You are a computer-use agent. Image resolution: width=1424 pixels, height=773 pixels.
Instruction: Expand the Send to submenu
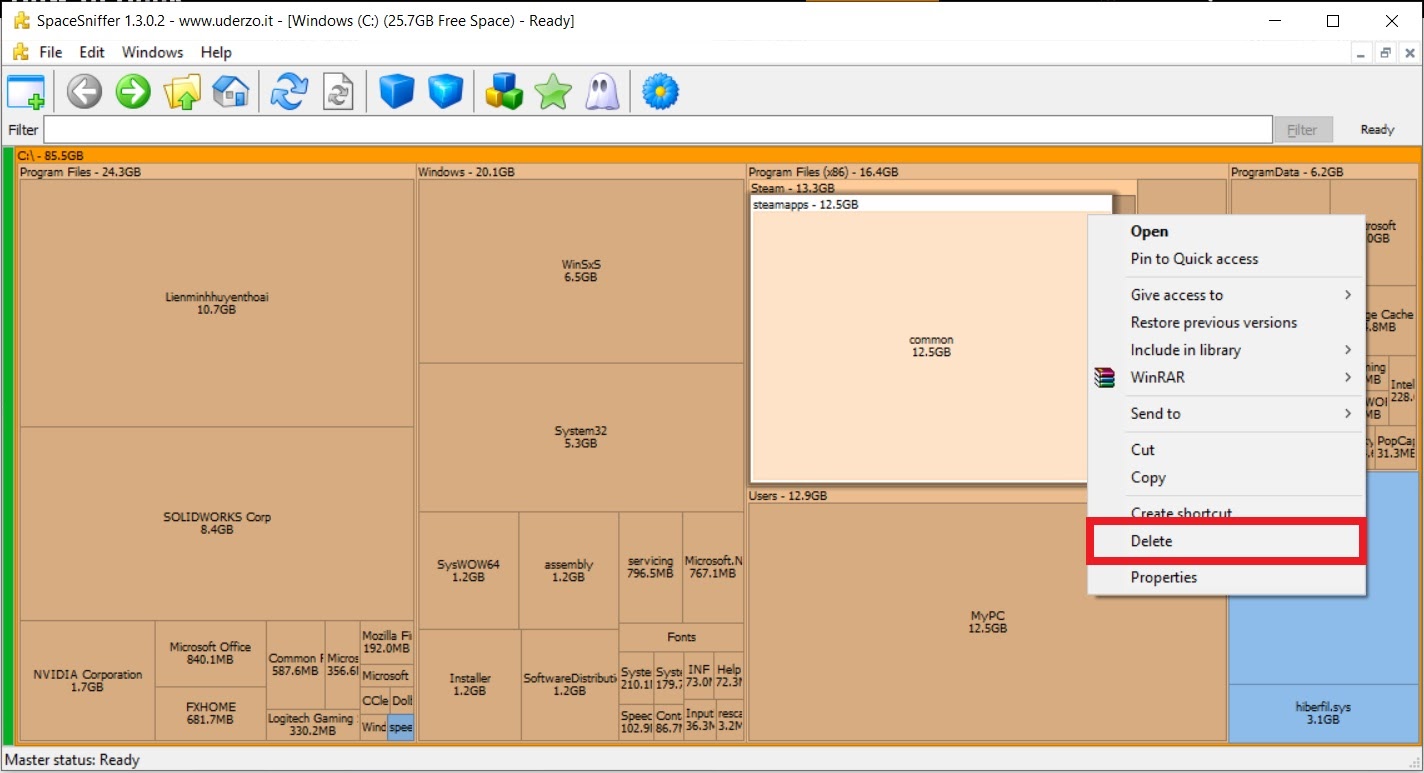click(x=1227, y=414)
